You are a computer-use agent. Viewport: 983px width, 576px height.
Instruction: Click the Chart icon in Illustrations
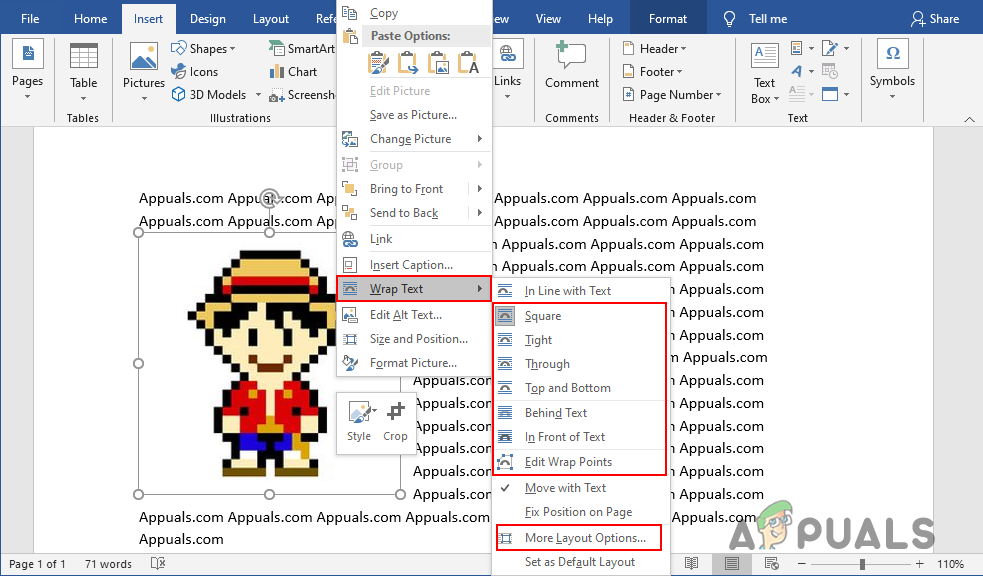point(276,72)
